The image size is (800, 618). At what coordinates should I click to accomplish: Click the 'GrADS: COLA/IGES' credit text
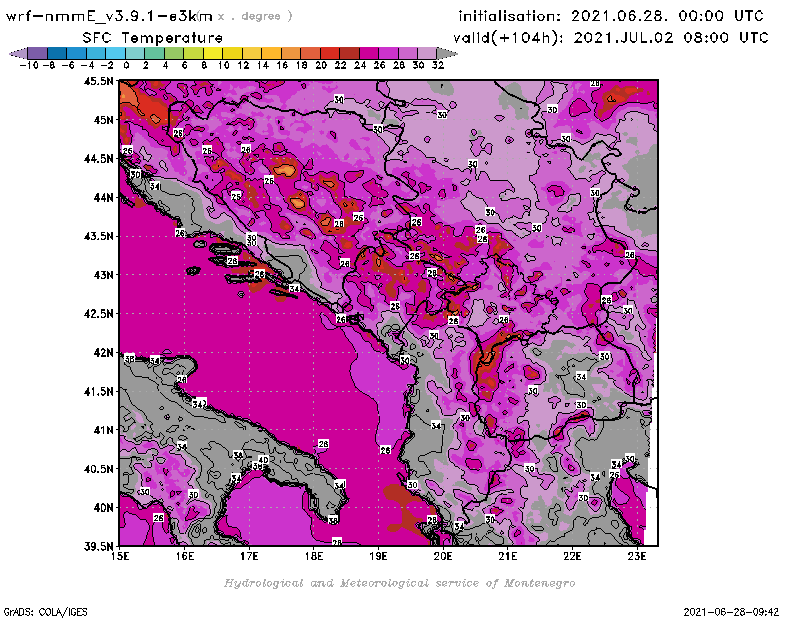45,611
